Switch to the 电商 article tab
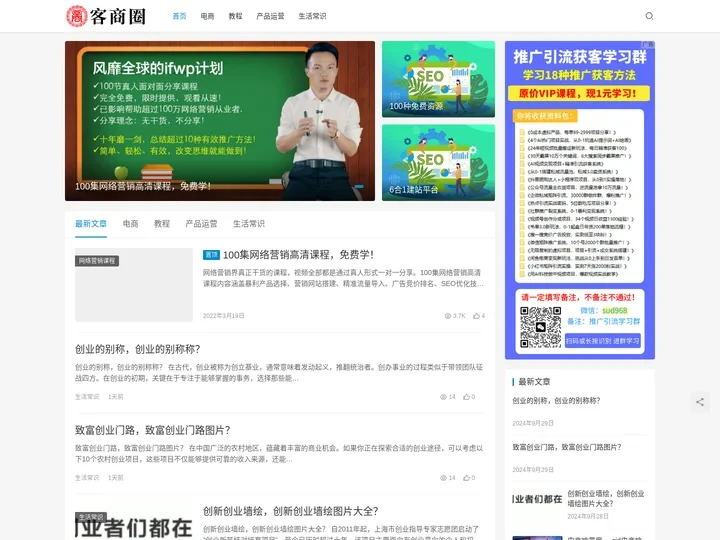The height and width of the screenshot is (540, 720). pyautogui.click(x=130, y=224)
